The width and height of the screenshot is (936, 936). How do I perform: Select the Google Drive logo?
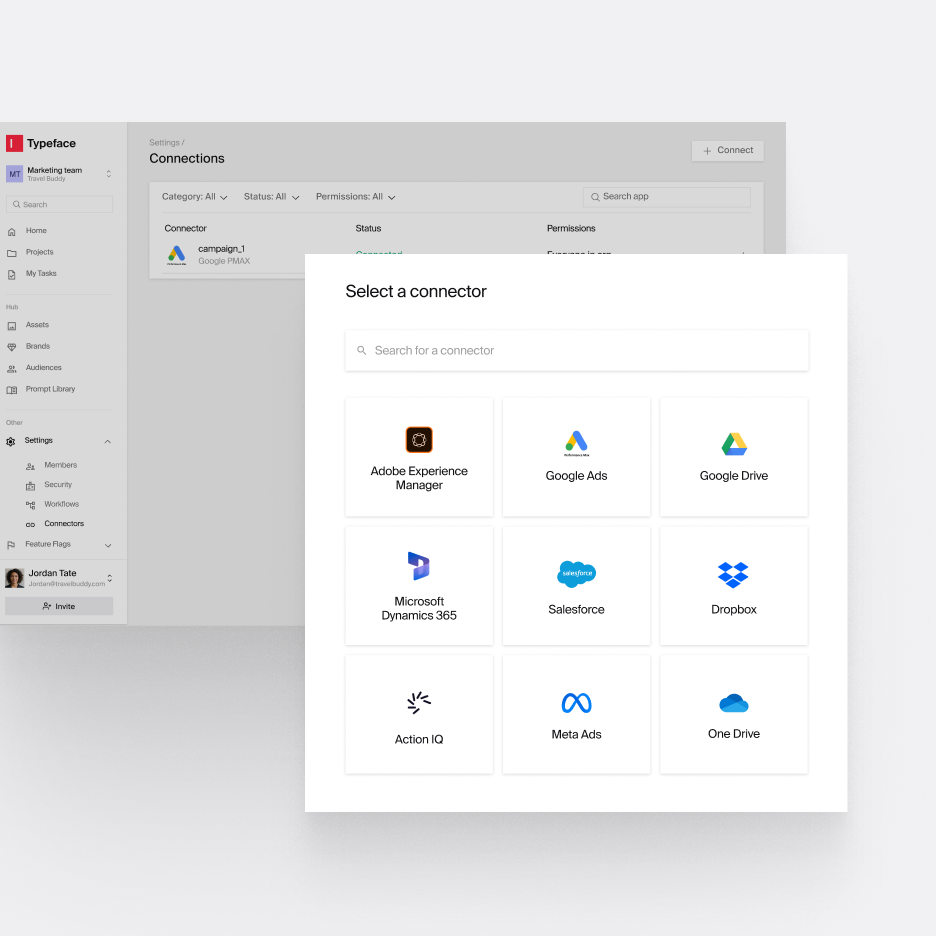point(734,444)
